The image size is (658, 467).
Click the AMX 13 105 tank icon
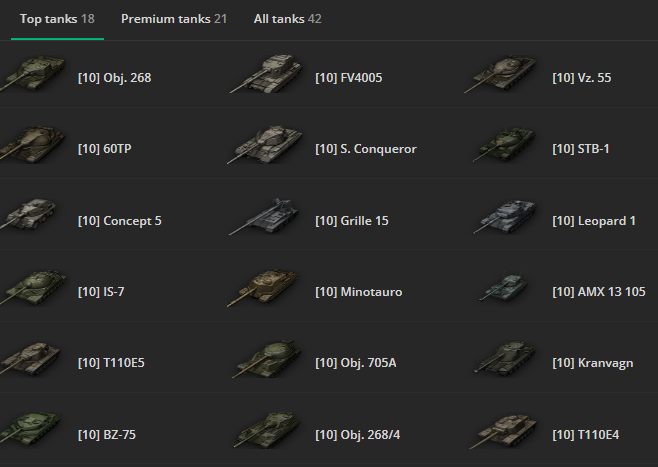pos(503,288)
